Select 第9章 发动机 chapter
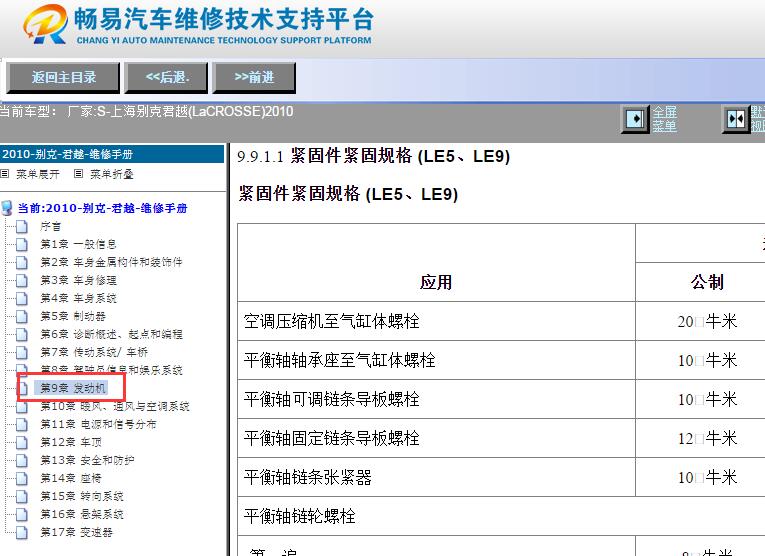765x556 pixels. point(73,388)
